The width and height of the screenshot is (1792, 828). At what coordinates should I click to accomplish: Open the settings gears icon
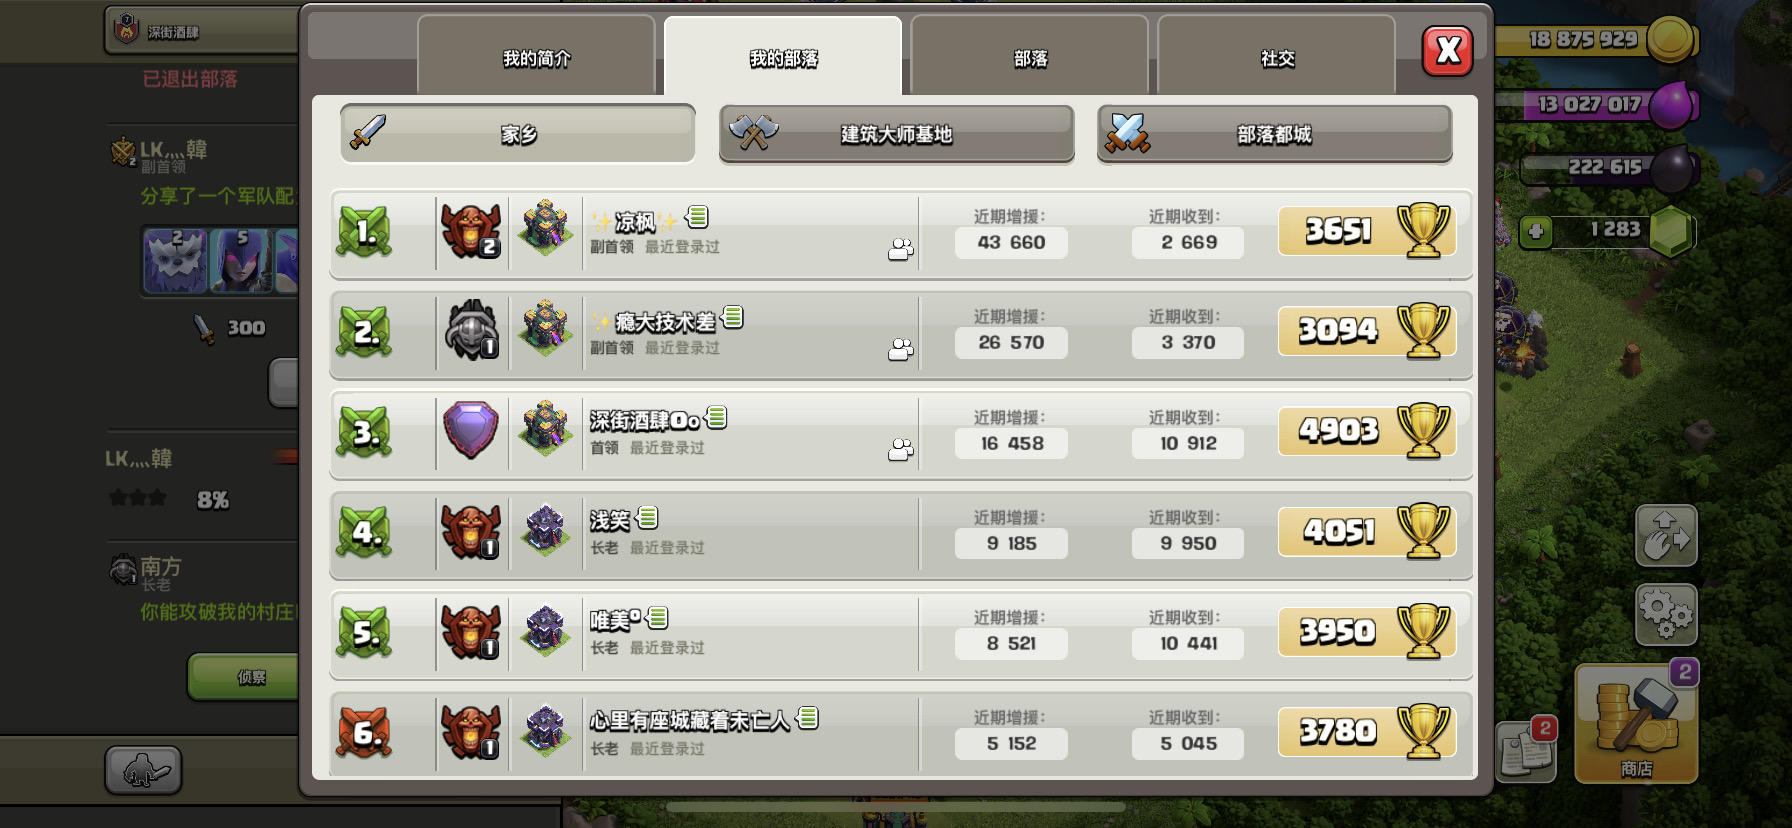tap(1666, 614)
